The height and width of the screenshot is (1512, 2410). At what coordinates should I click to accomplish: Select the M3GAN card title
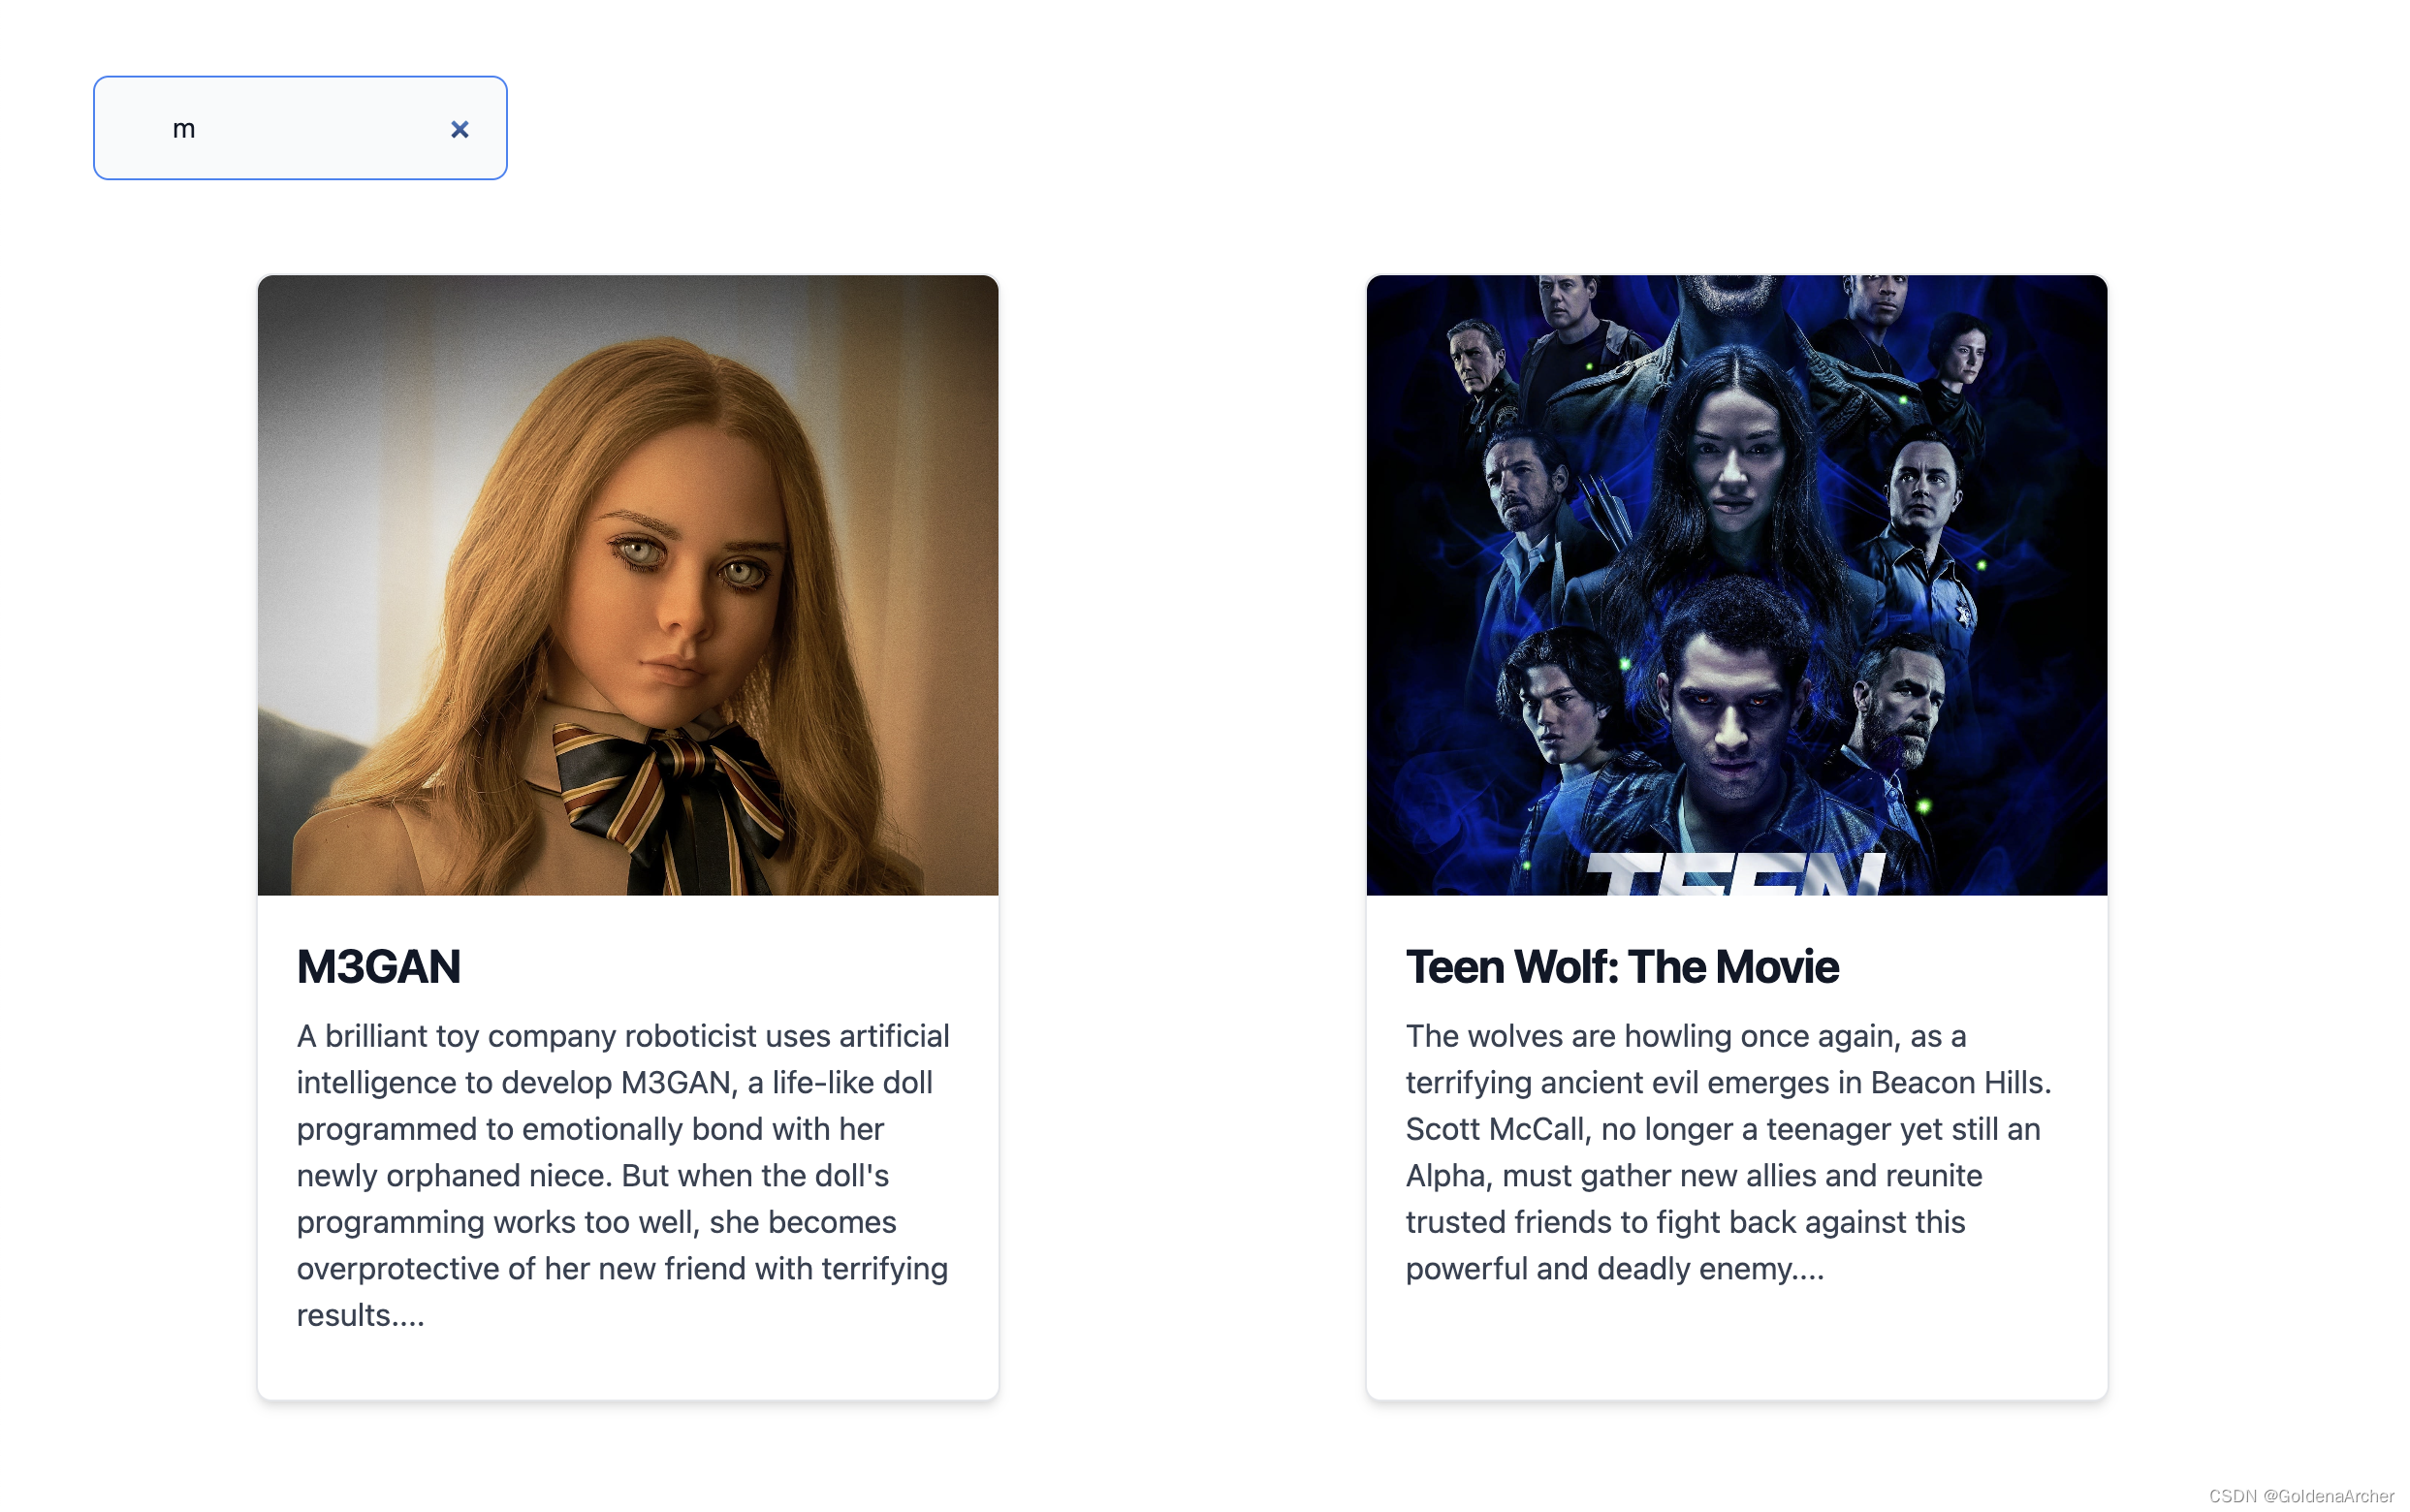(x=378, y=967)
